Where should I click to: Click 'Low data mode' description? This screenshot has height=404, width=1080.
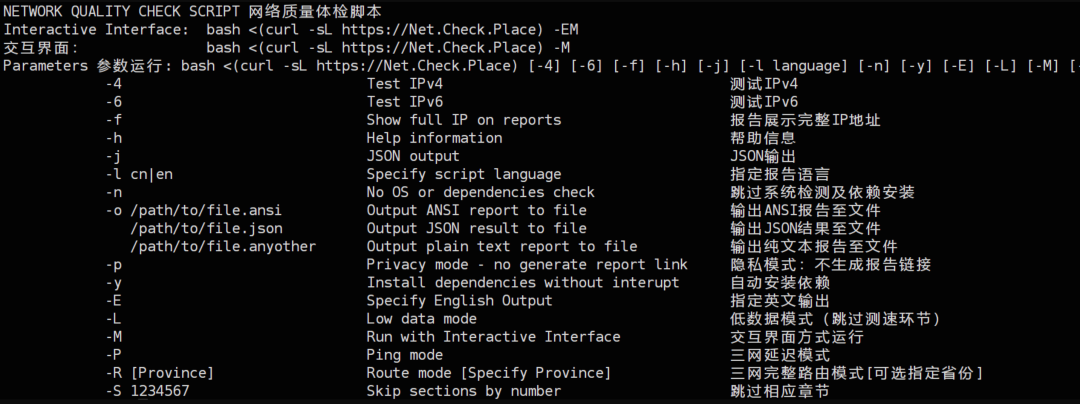[x=422, y=319]
